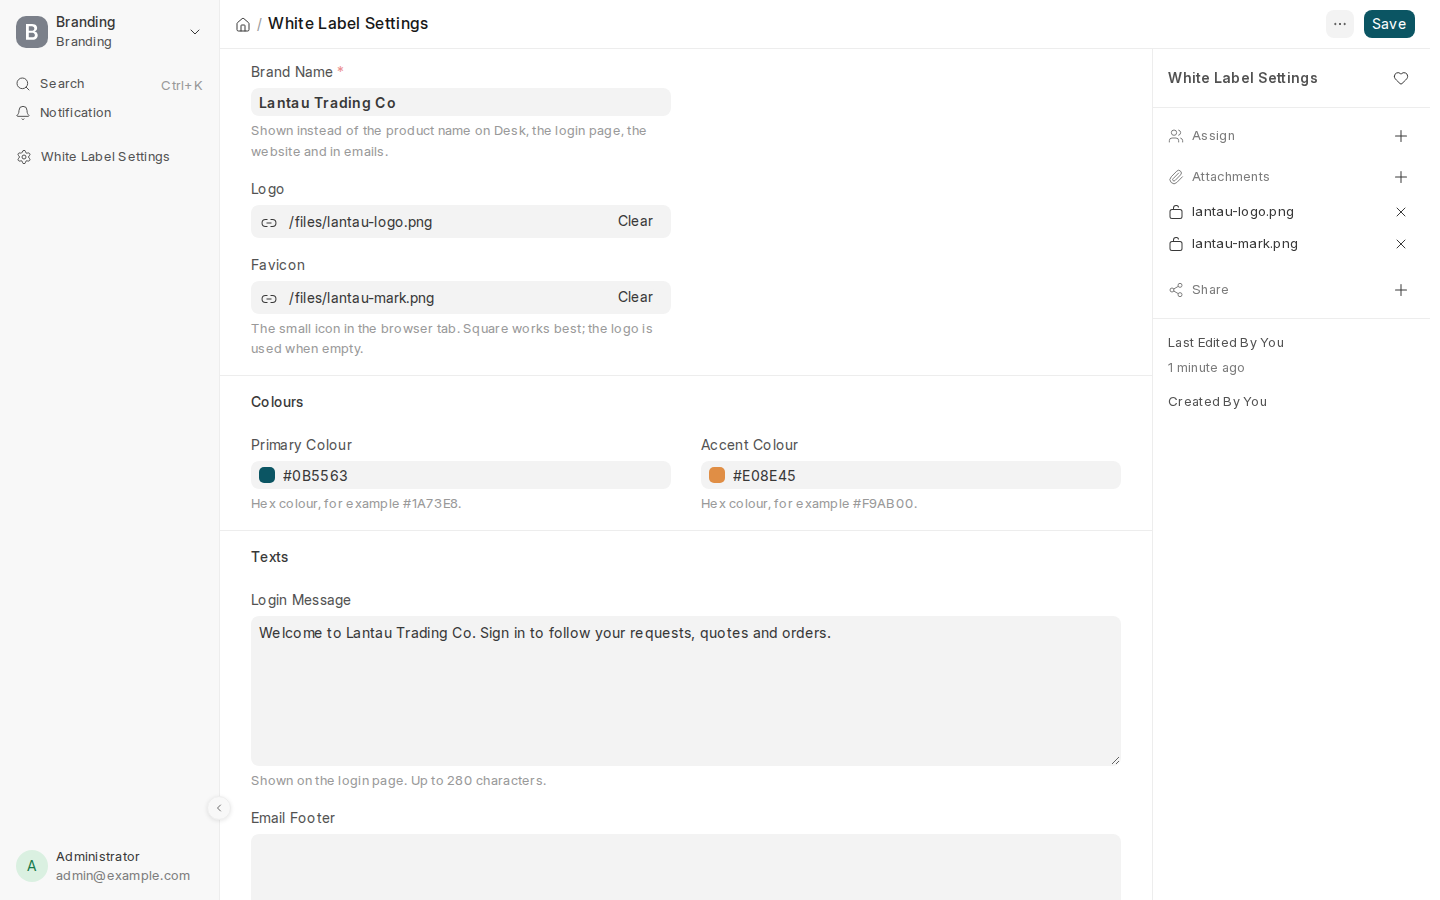Click the Login Message resize handle
Screen dimensions: 1440x900
pyautogui.click(x=1115, y=760)
